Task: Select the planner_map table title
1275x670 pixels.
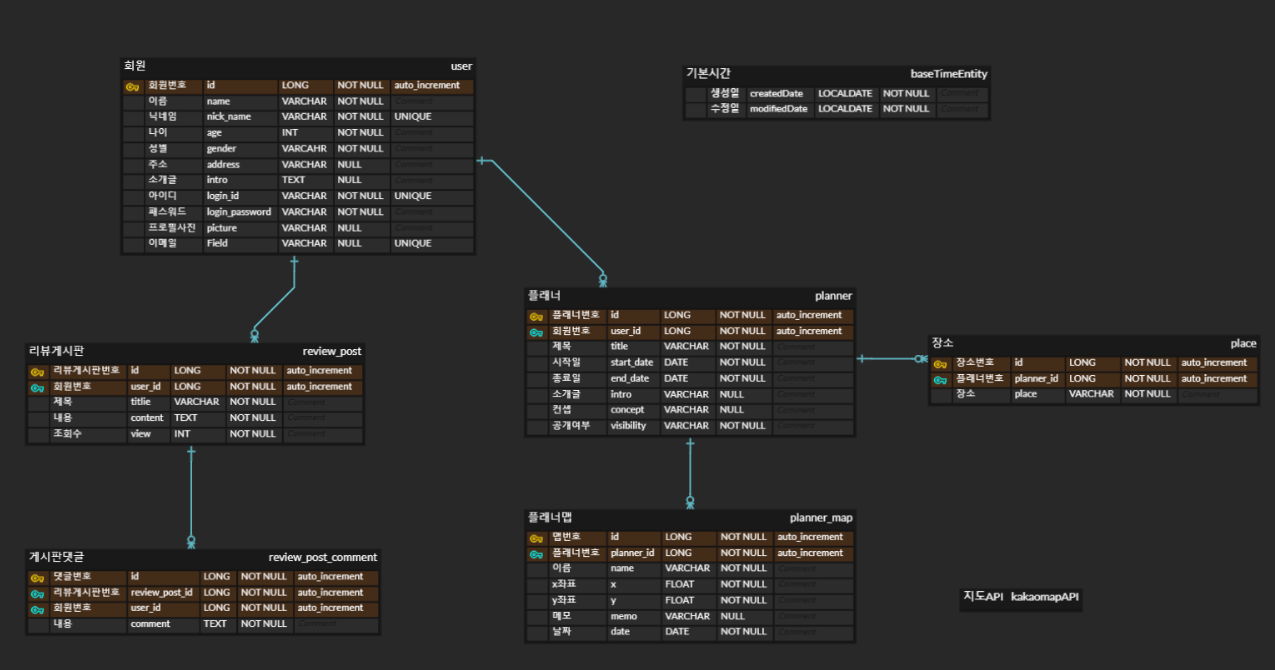Action: (821, 518)
